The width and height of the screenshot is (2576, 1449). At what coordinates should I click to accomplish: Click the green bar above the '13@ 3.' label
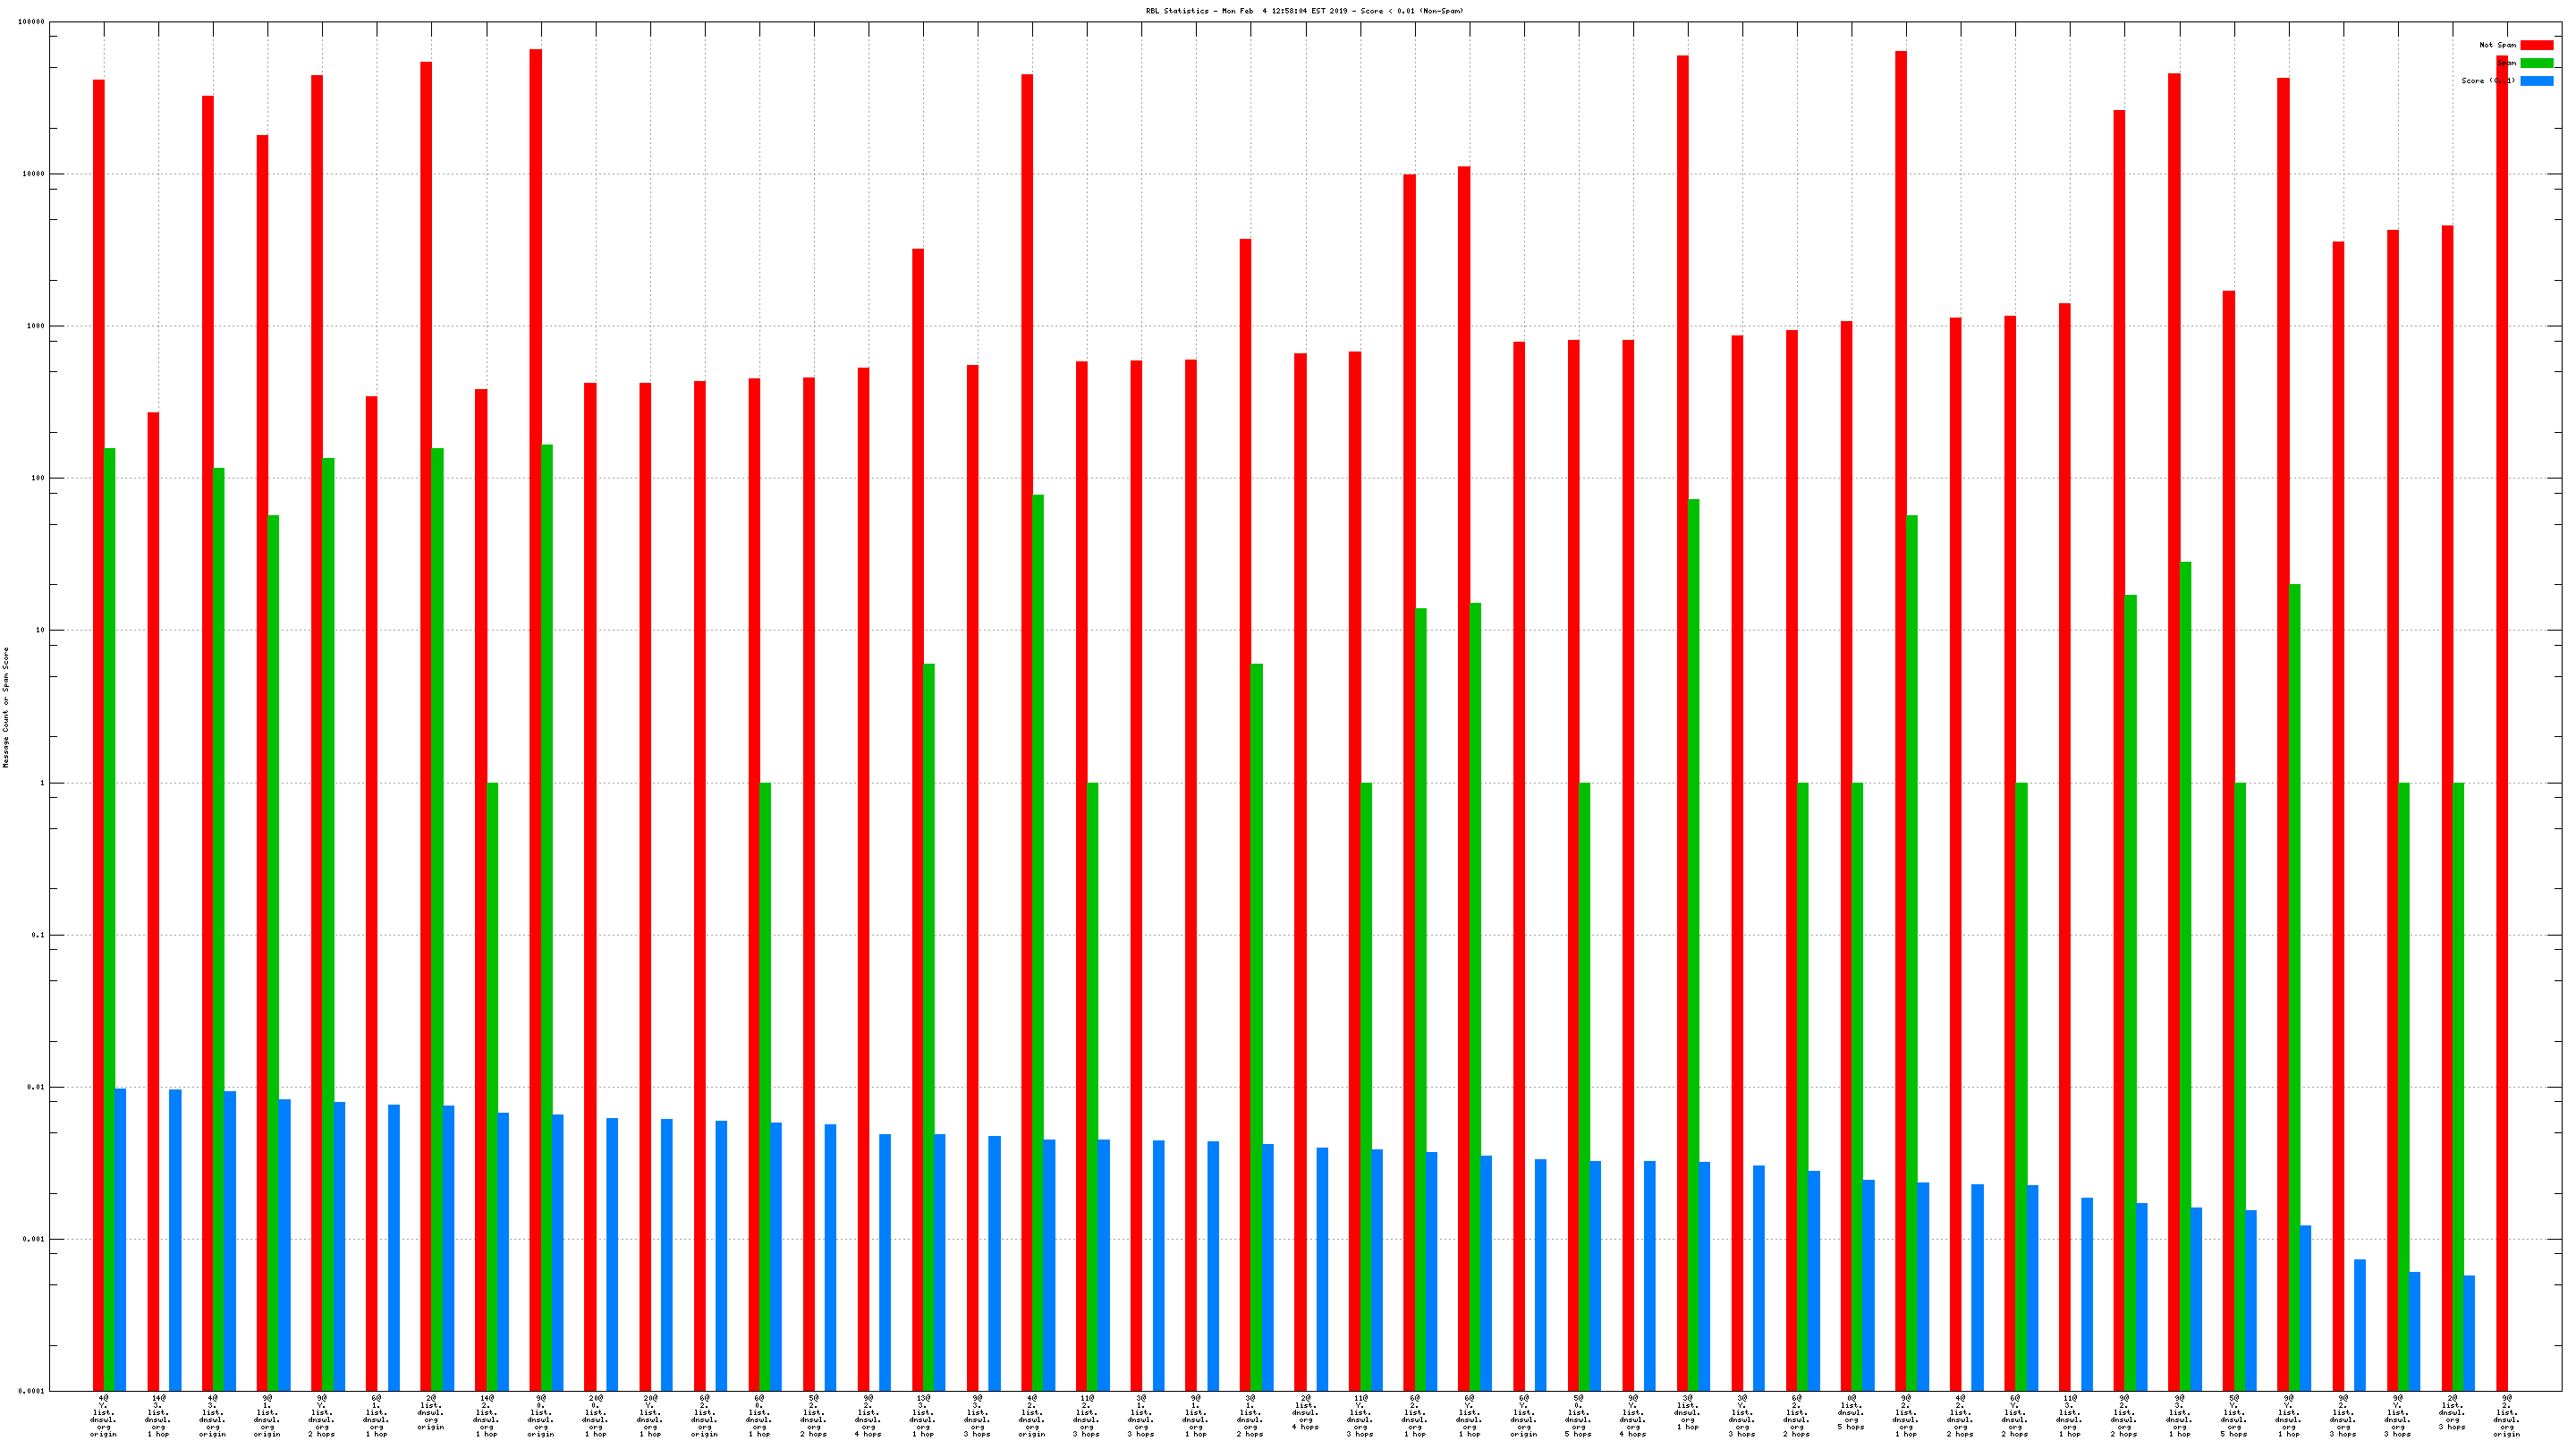929,1026
